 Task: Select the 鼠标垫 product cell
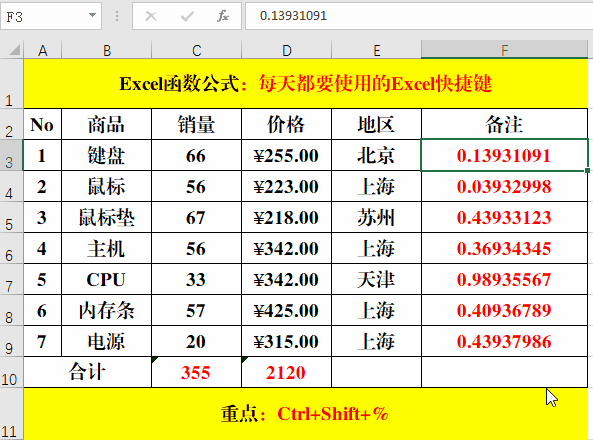tap(107, 217)
